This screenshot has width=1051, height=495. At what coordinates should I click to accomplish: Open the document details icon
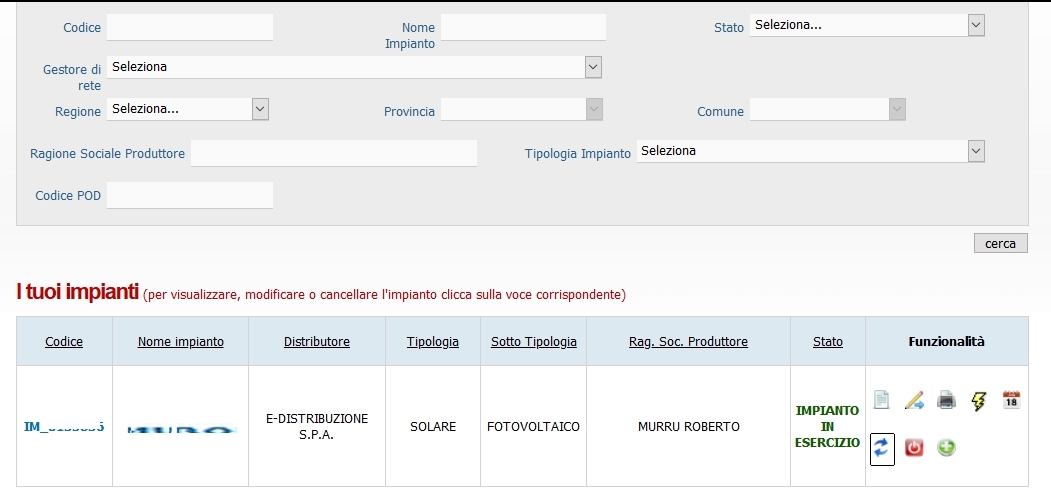(x=881, y=400)
